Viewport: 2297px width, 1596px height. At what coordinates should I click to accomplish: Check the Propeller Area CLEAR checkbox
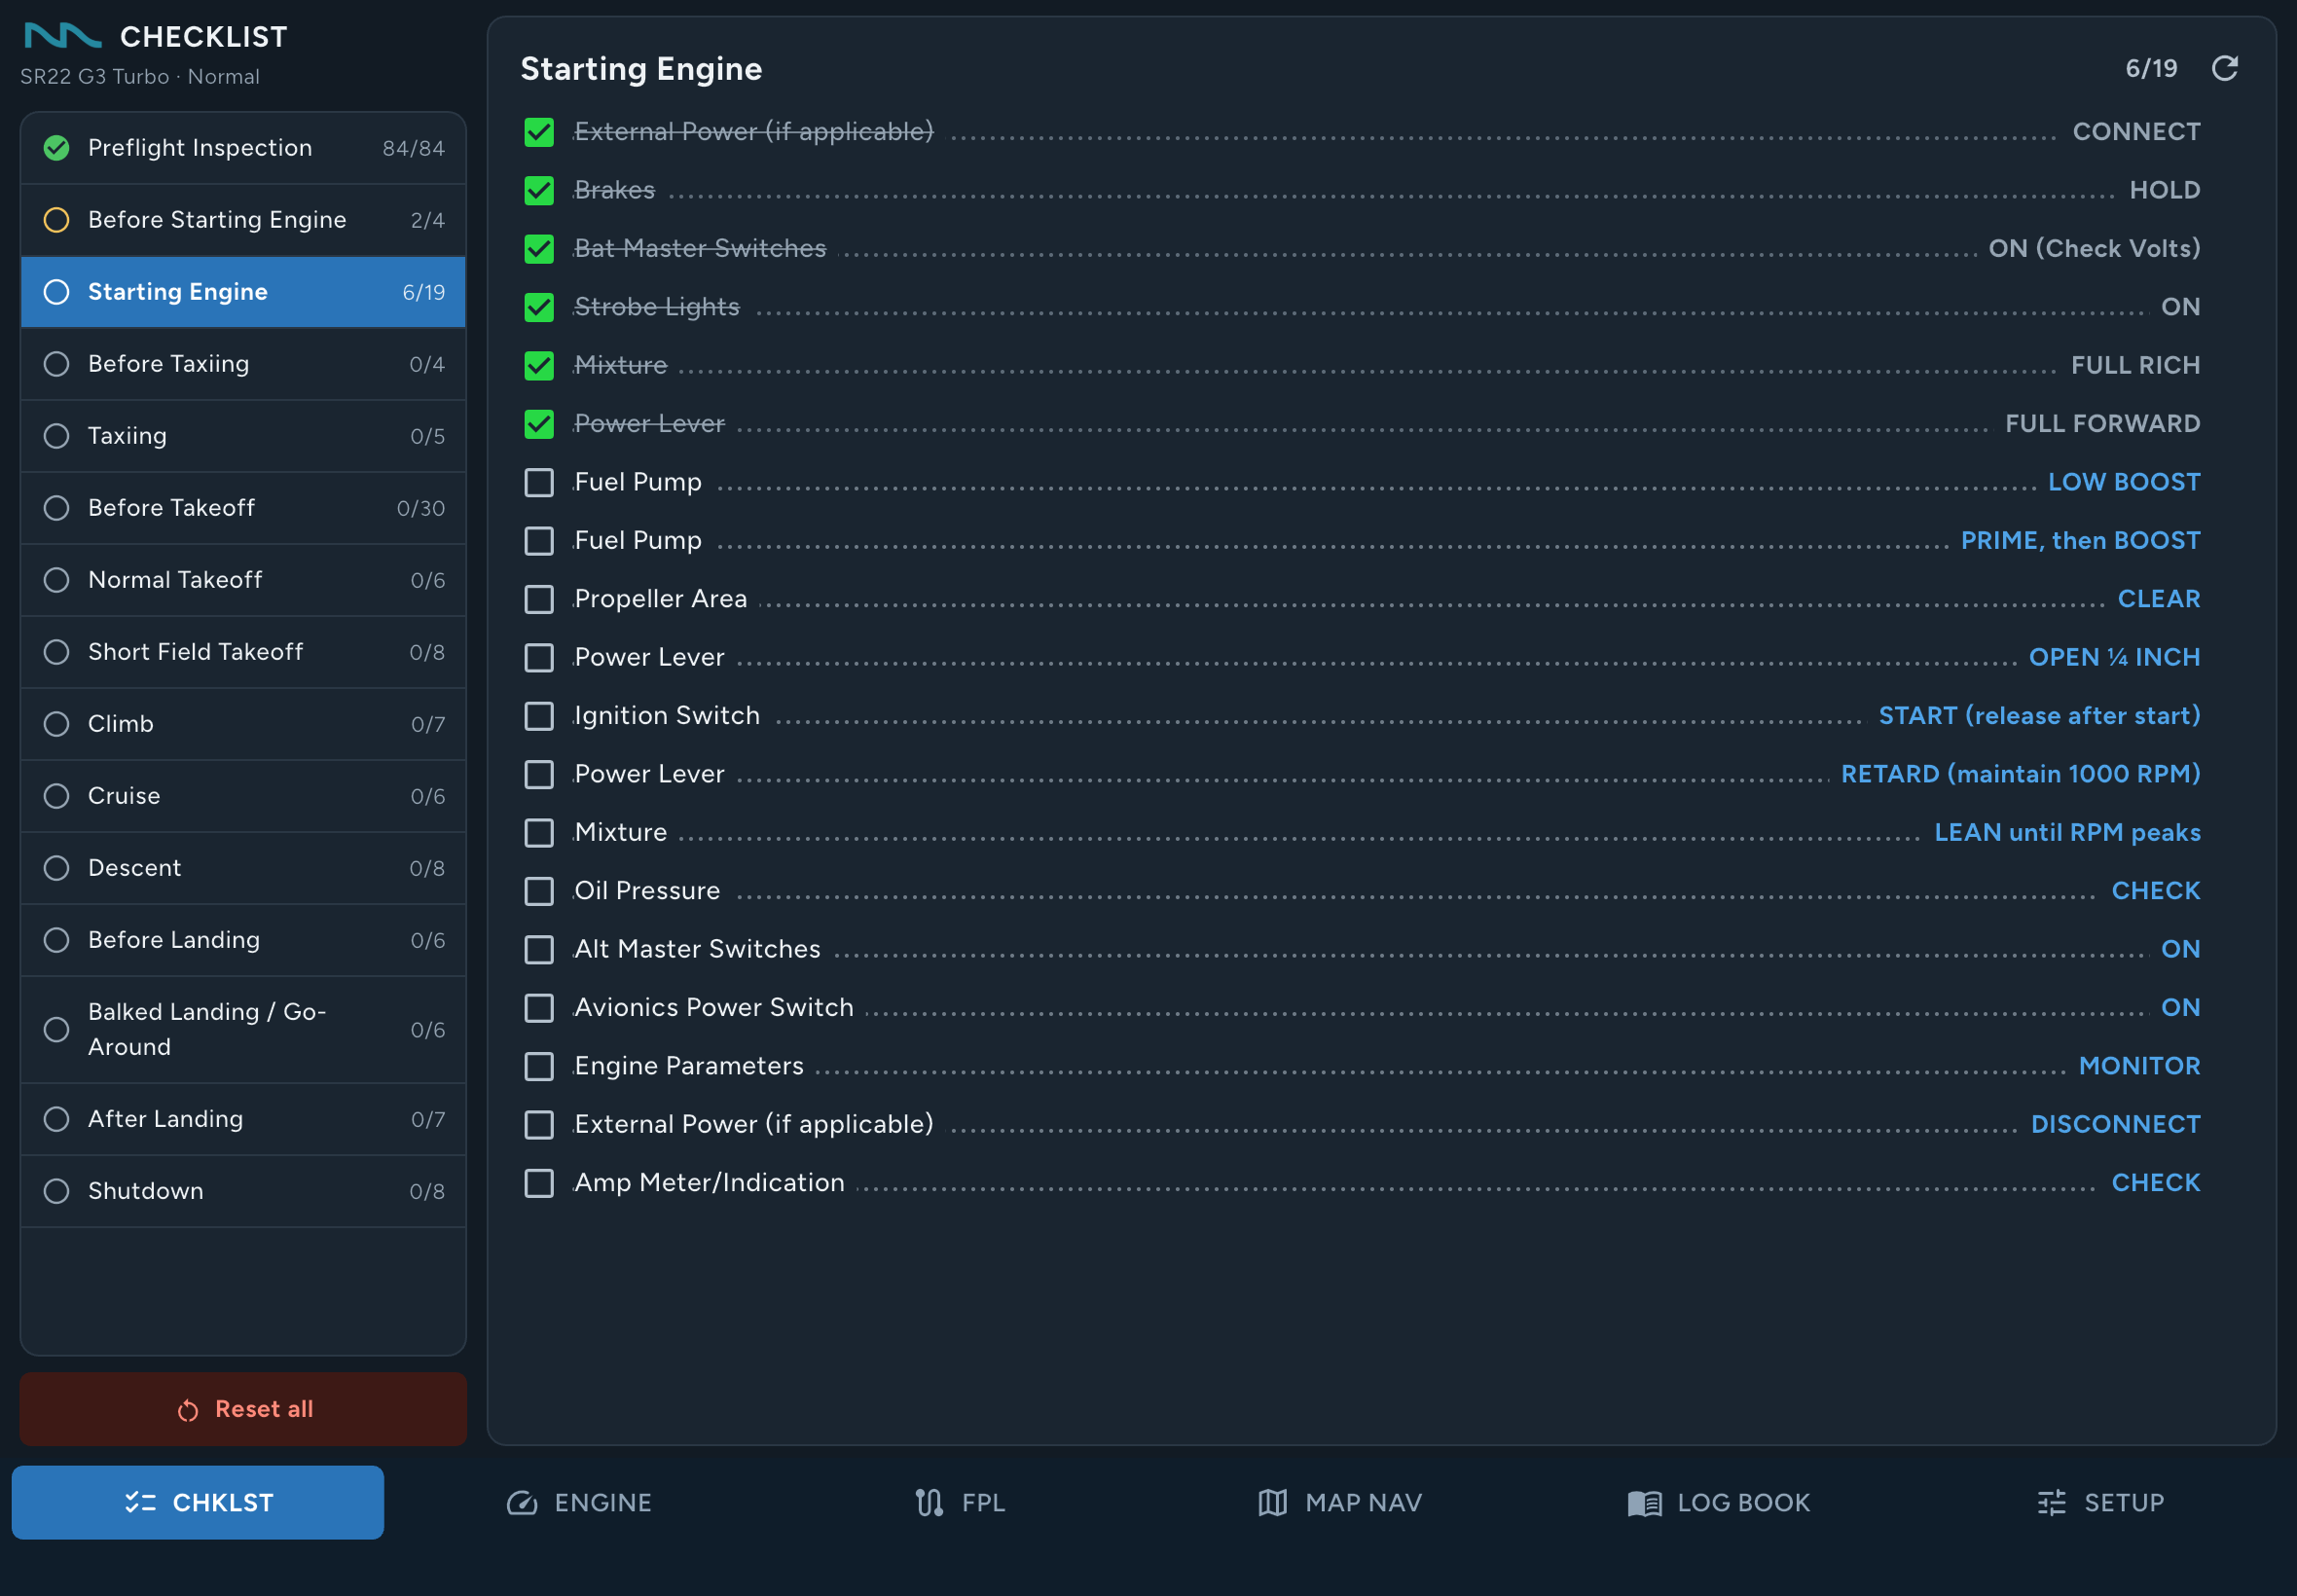point(539,599)
